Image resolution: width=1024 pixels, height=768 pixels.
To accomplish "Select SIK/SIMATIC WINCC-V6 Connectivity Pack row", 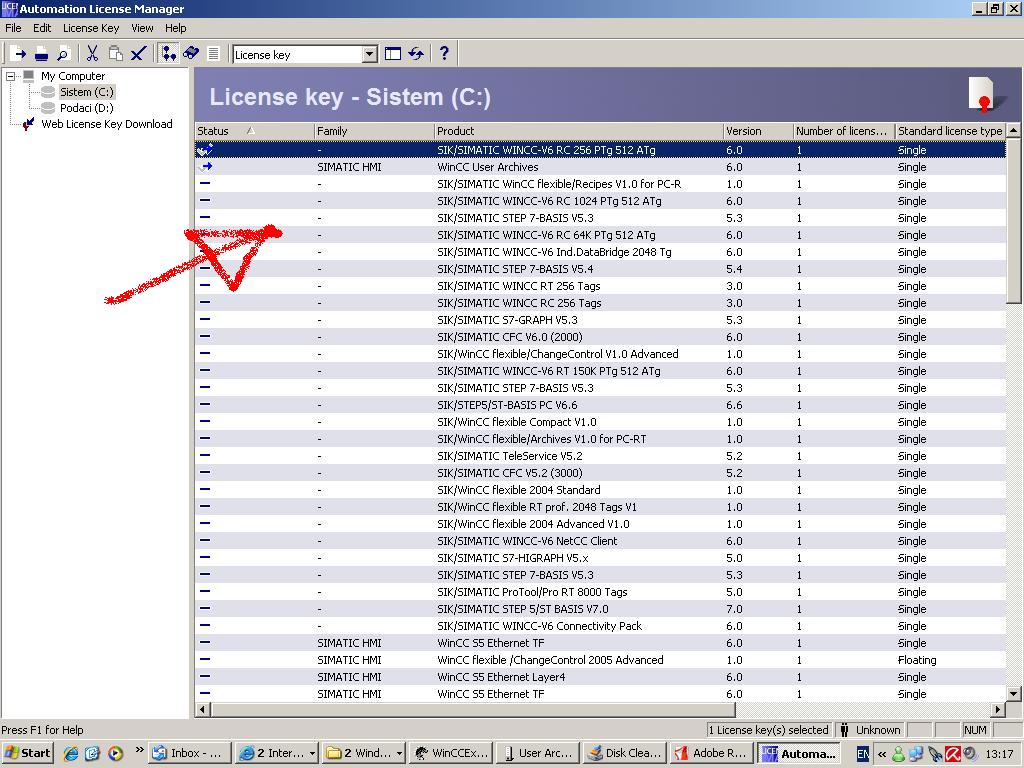I will coord(600,626).
